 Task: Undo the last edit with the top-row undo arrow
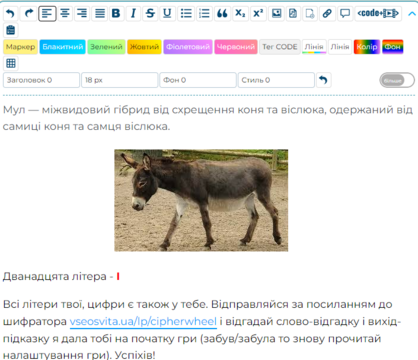(11, 14)
